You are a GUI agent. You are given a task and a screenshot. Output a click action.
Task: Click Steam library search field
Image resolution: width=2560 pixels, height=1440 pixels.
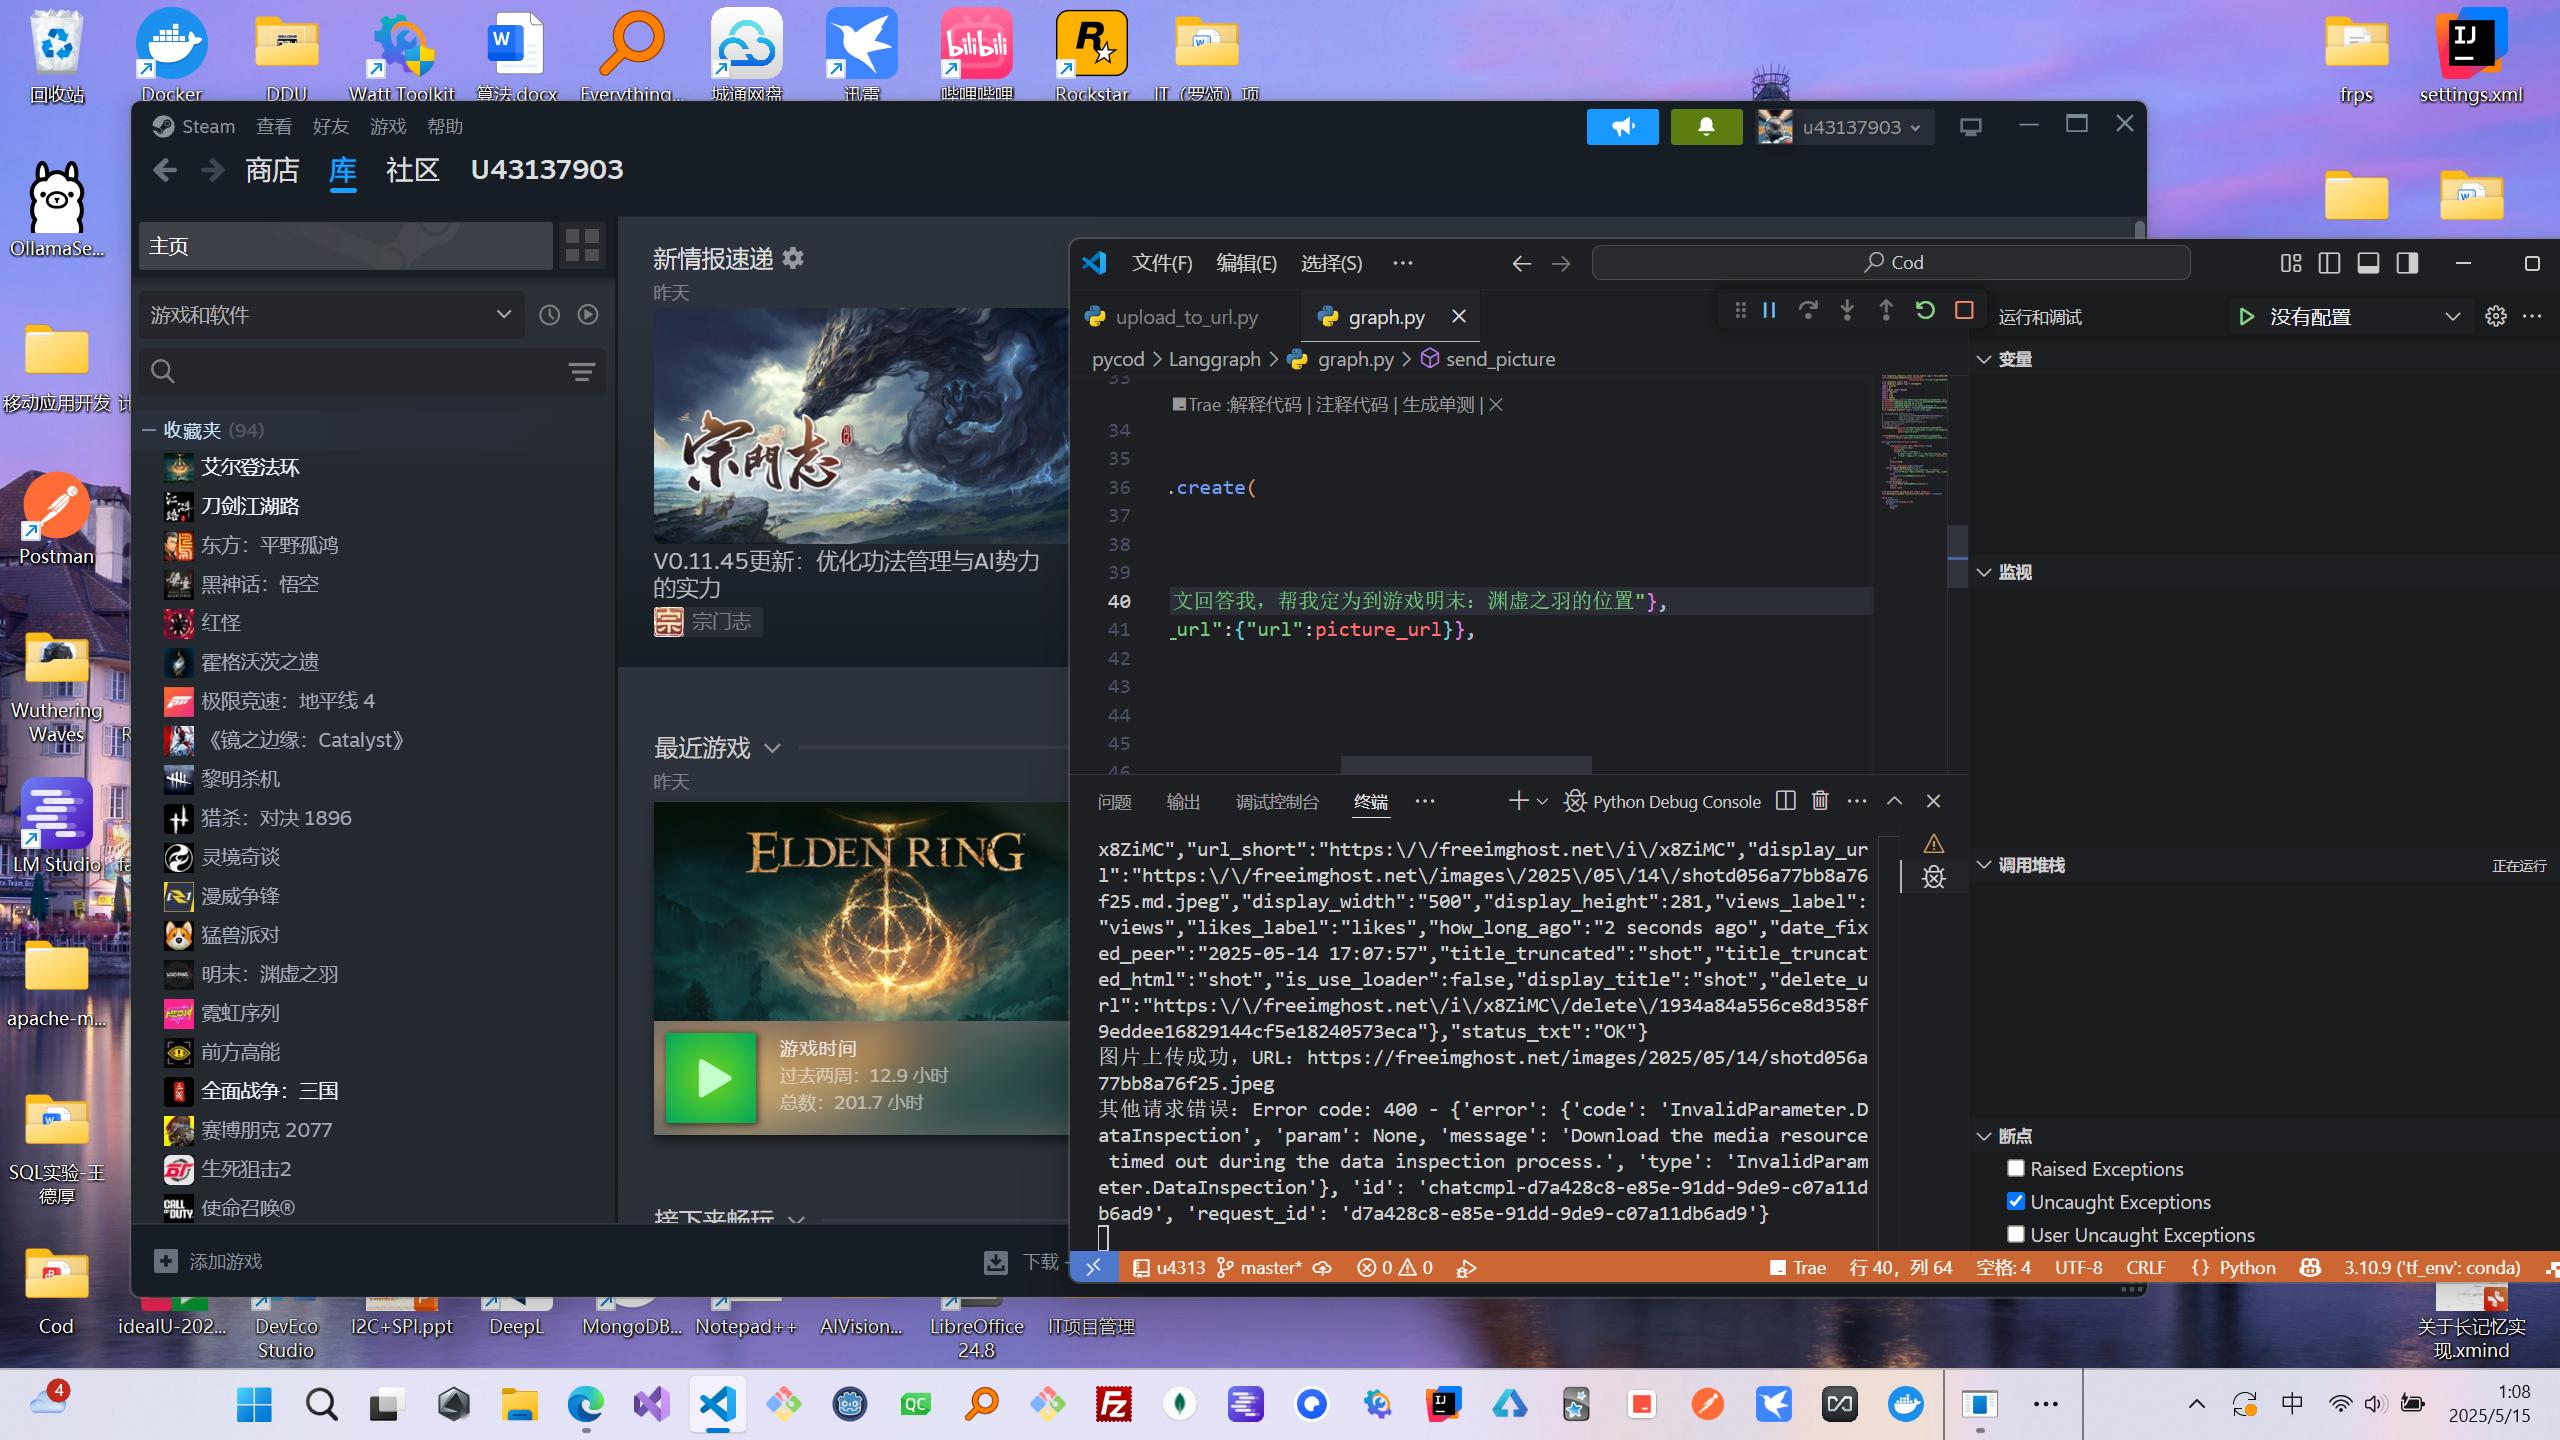[373, 372]
